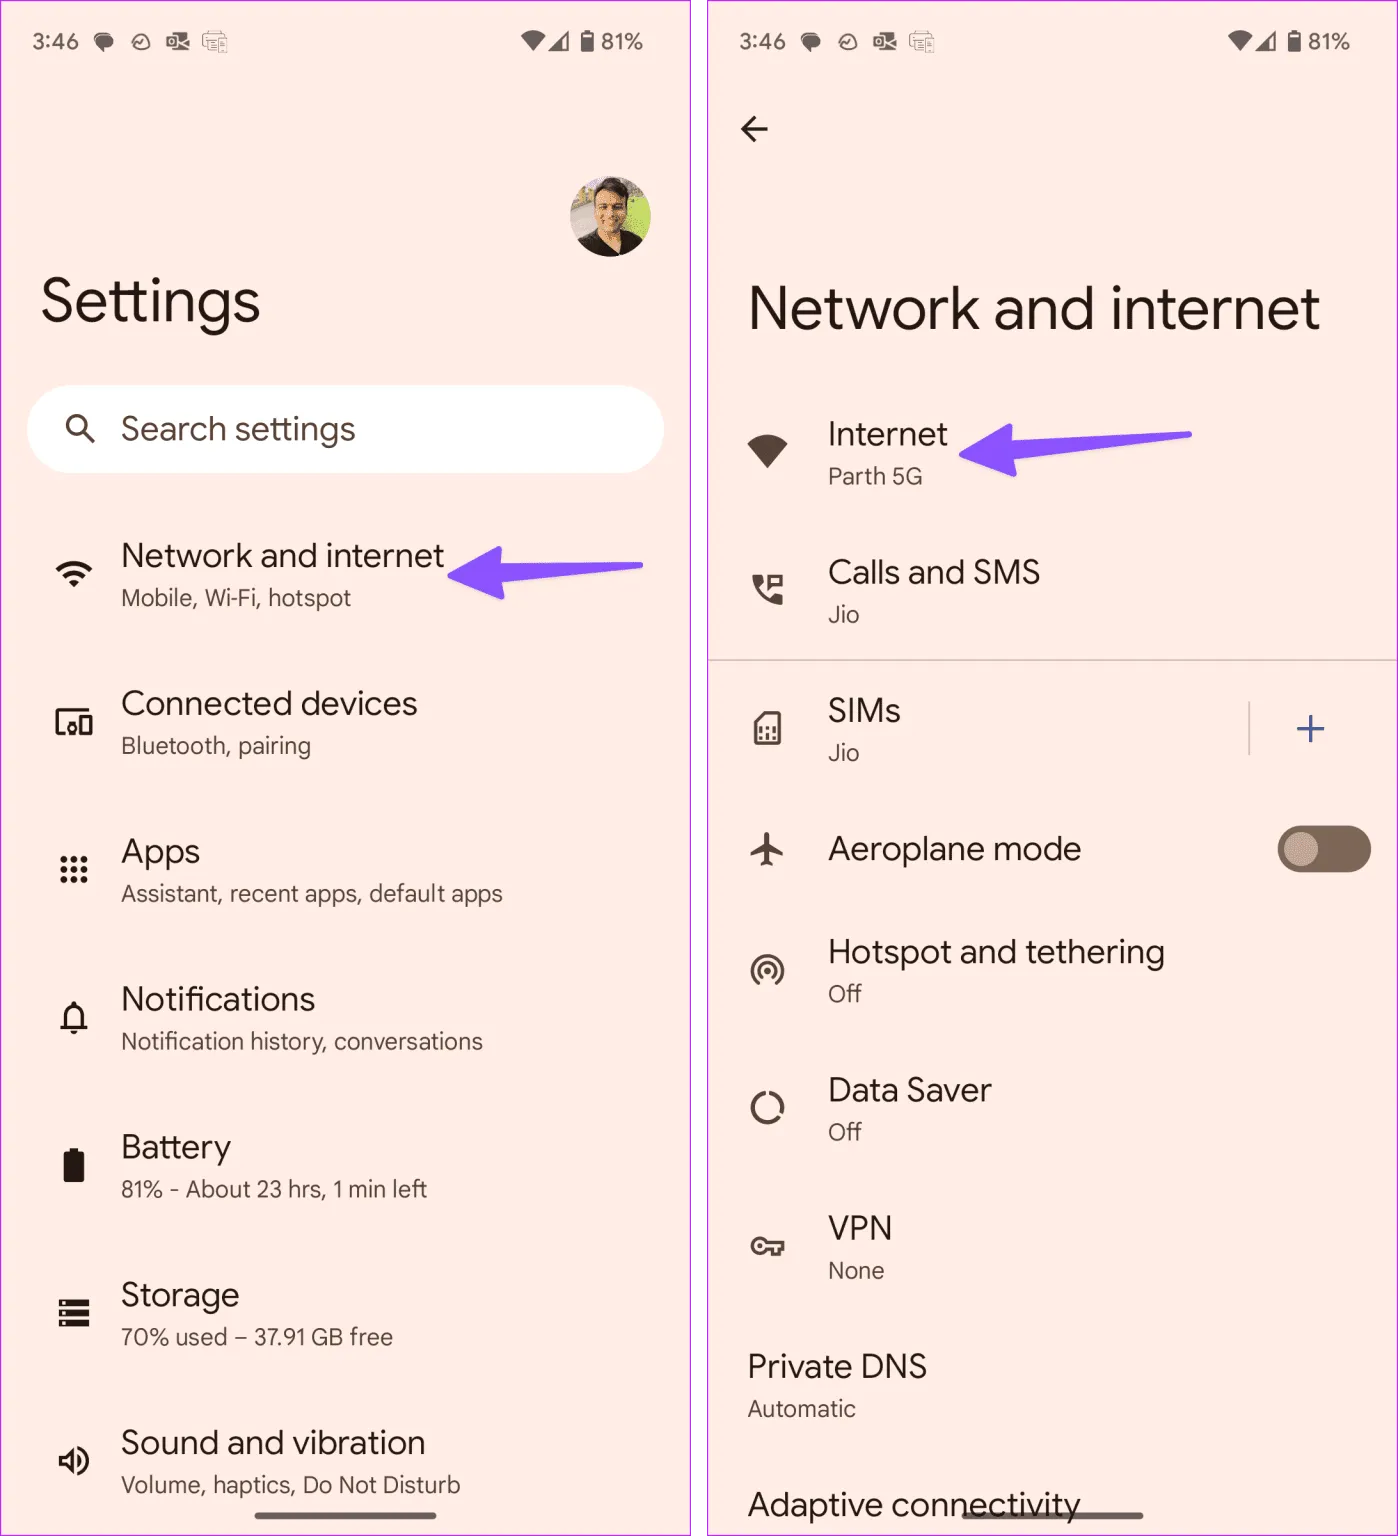The image size is (1398, 1536).
Task: Click the Sound and vibration speaker icon
Action: point(74,1461)
